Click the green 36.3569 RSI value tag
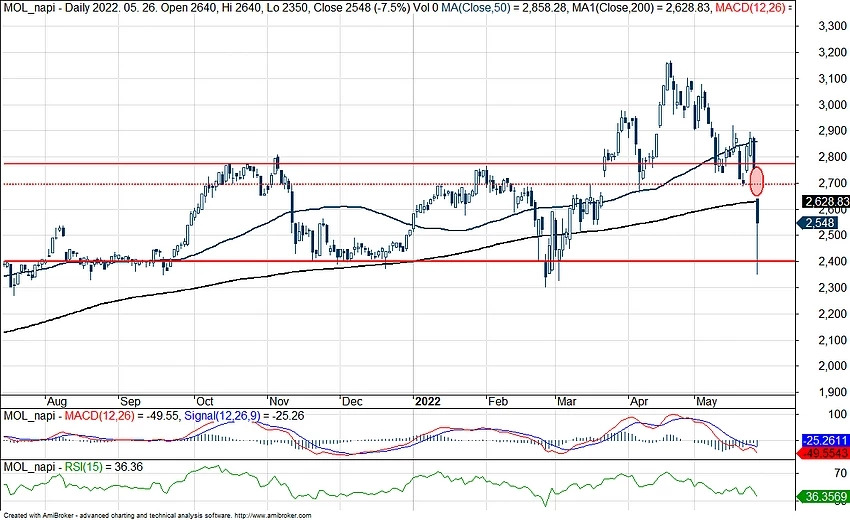 [x=823, y=496]
